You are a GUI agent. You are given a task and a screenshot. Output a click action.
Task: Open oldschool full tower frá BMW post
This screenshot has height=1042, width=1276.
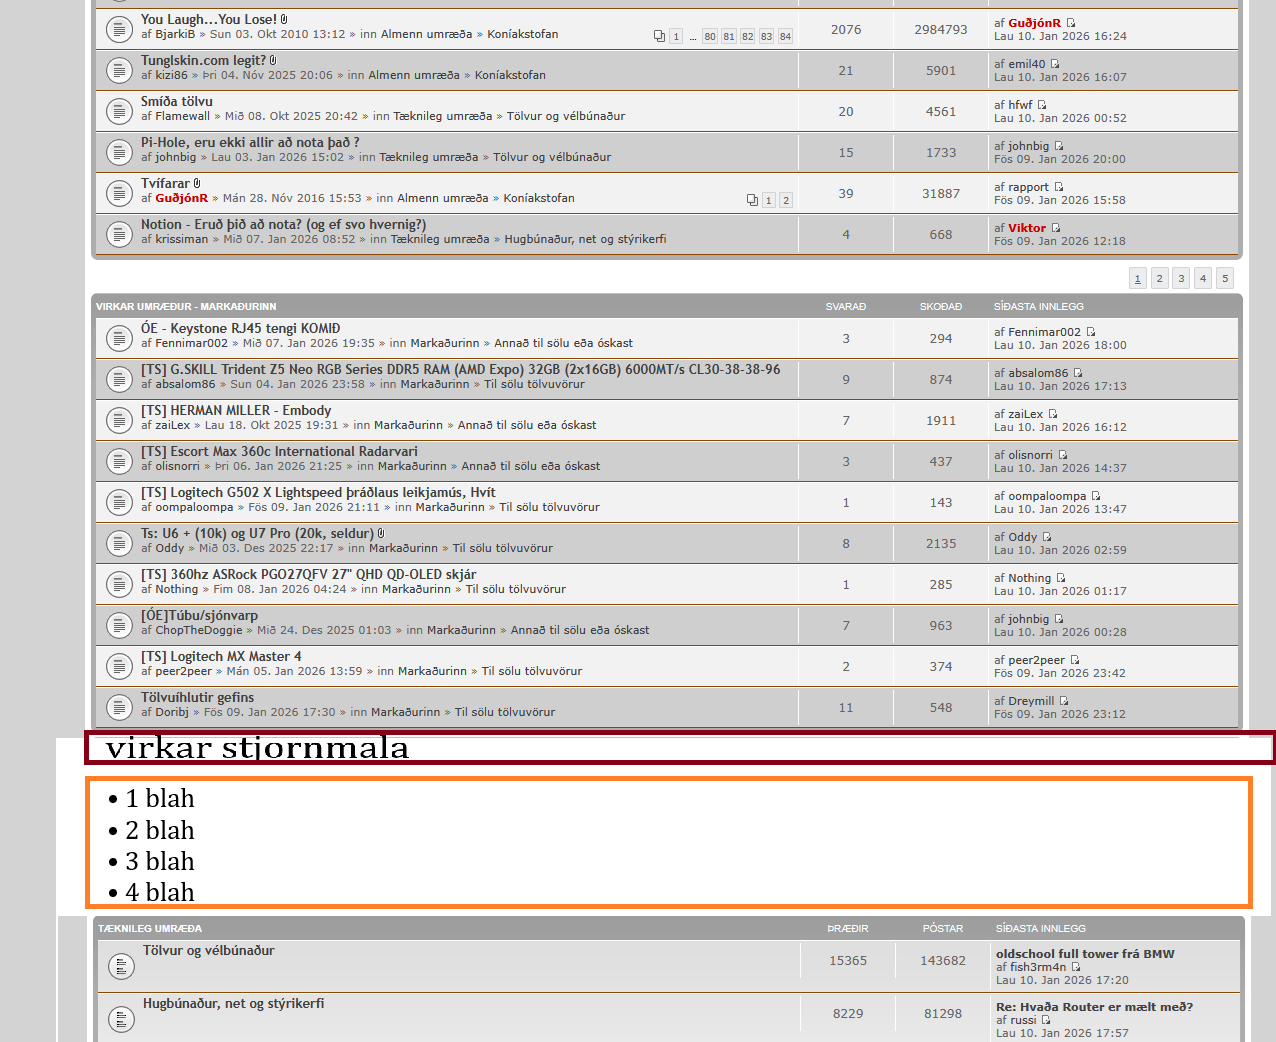click(1085, 954)
